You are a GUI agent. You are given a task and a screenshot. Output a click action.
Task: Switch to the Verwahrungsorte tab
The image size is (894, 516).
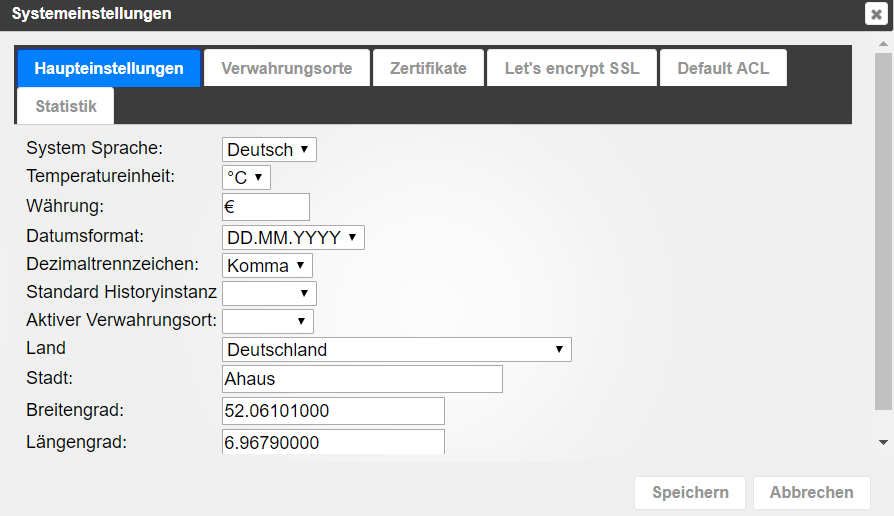point(286,69)
